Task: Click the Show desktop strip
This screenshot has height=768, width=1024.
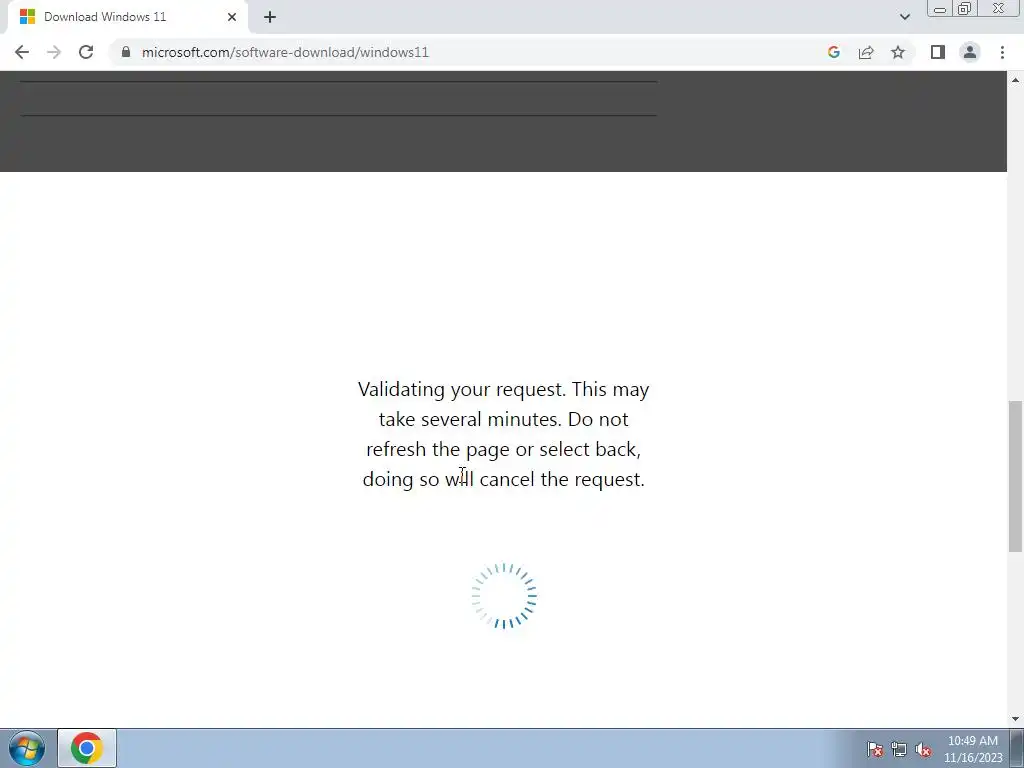Action: point(1017,748)
